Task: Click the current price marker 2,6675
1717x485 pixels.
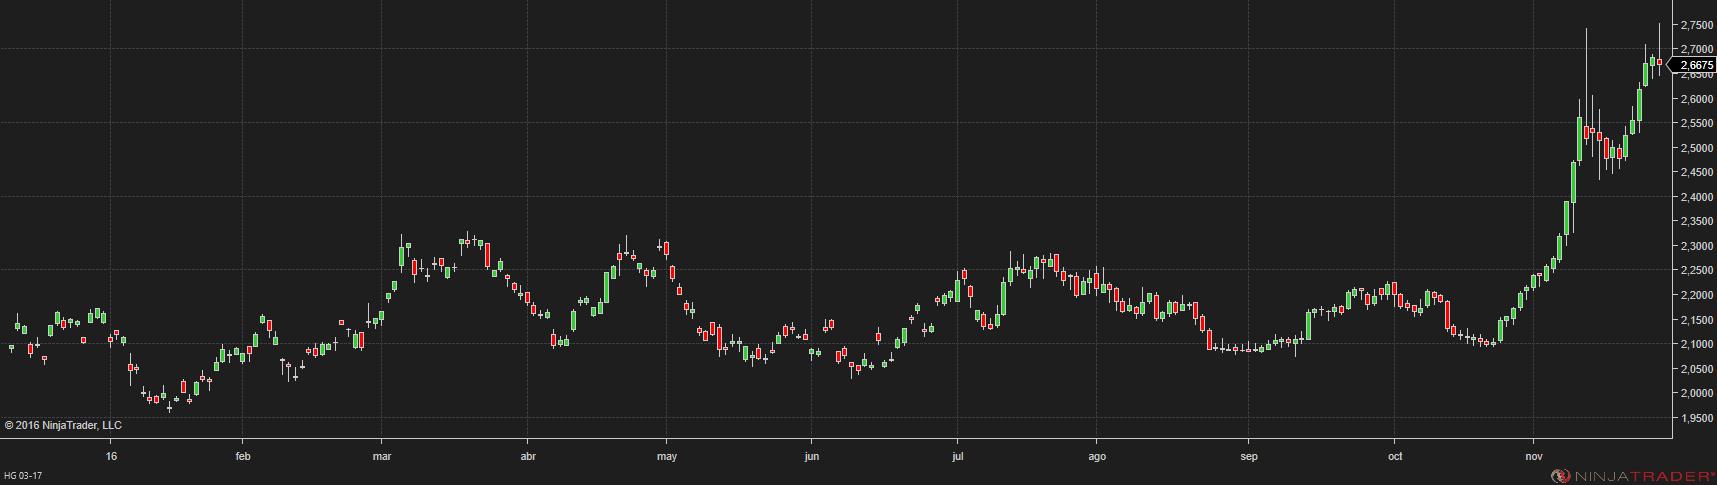Action: [x=1693, y=64]
